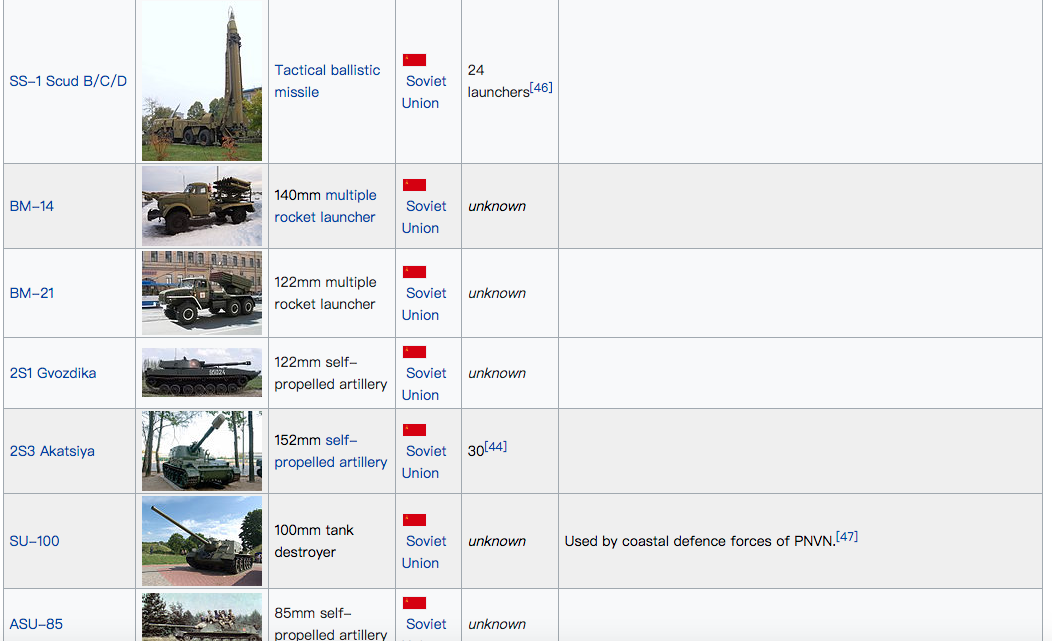Open the BM-14 truck photo
The width and height of the screenshot is (1052, 641).
(x=202, y=206)
